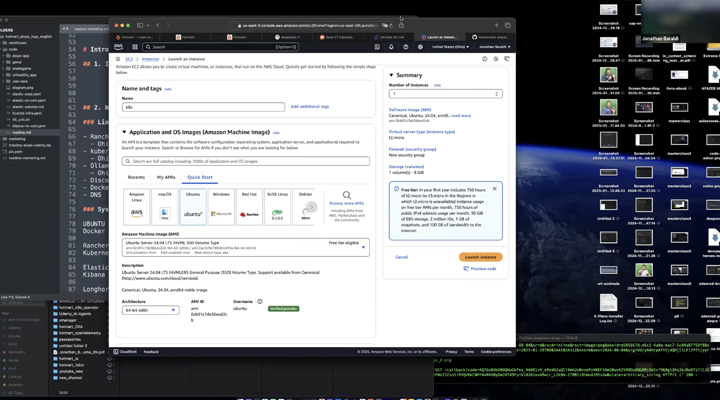Close the Free tier info box
Screen dimensions: 720x400
click(x=495, y=189)
